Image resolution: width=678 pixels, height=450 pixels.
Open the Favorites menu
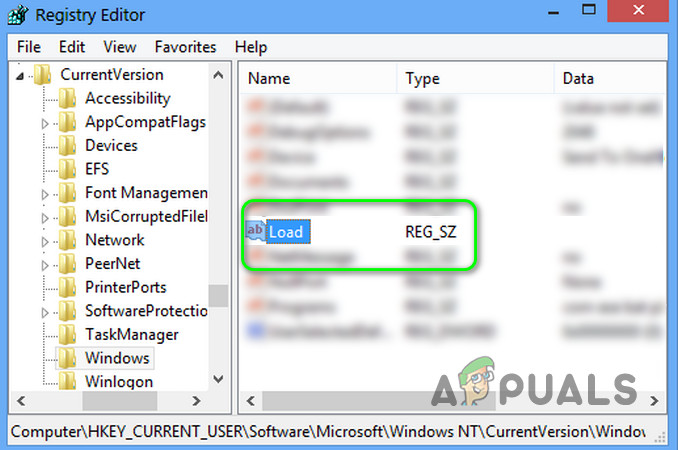tap(185, 47)
